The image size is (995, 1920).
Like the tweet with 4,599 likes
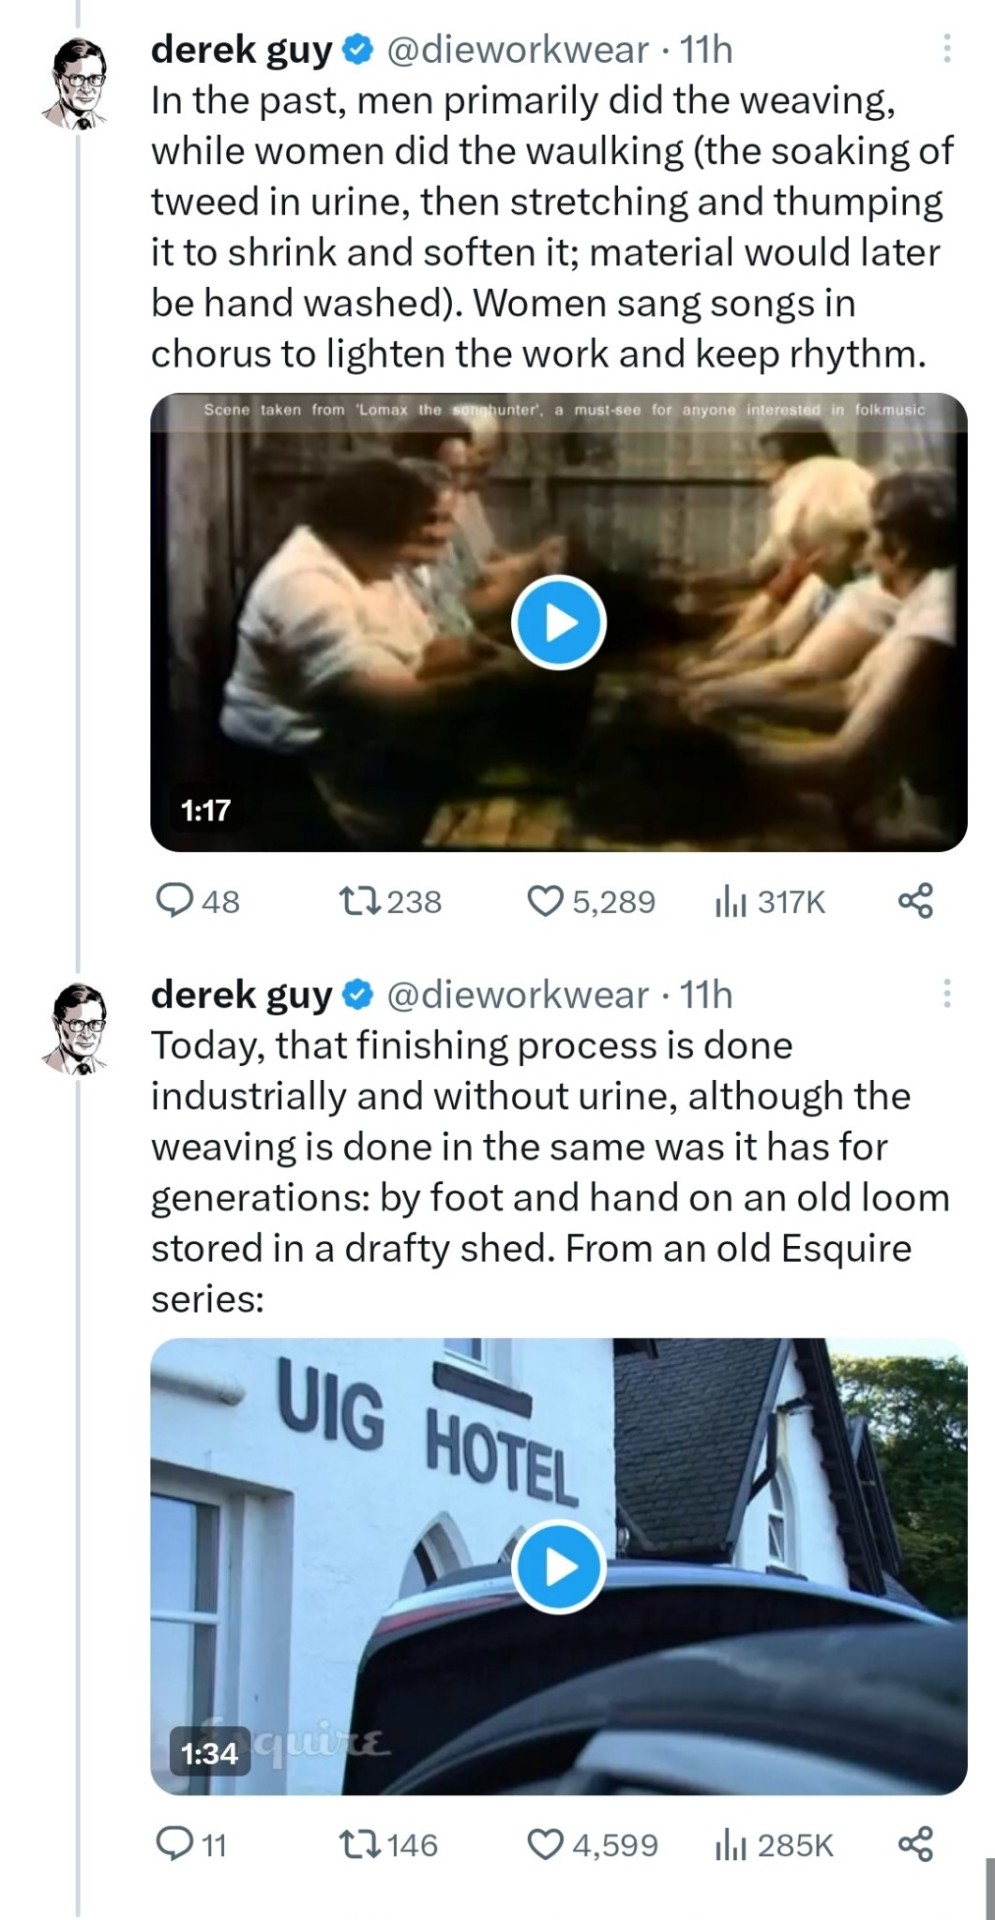[545, 1844]
